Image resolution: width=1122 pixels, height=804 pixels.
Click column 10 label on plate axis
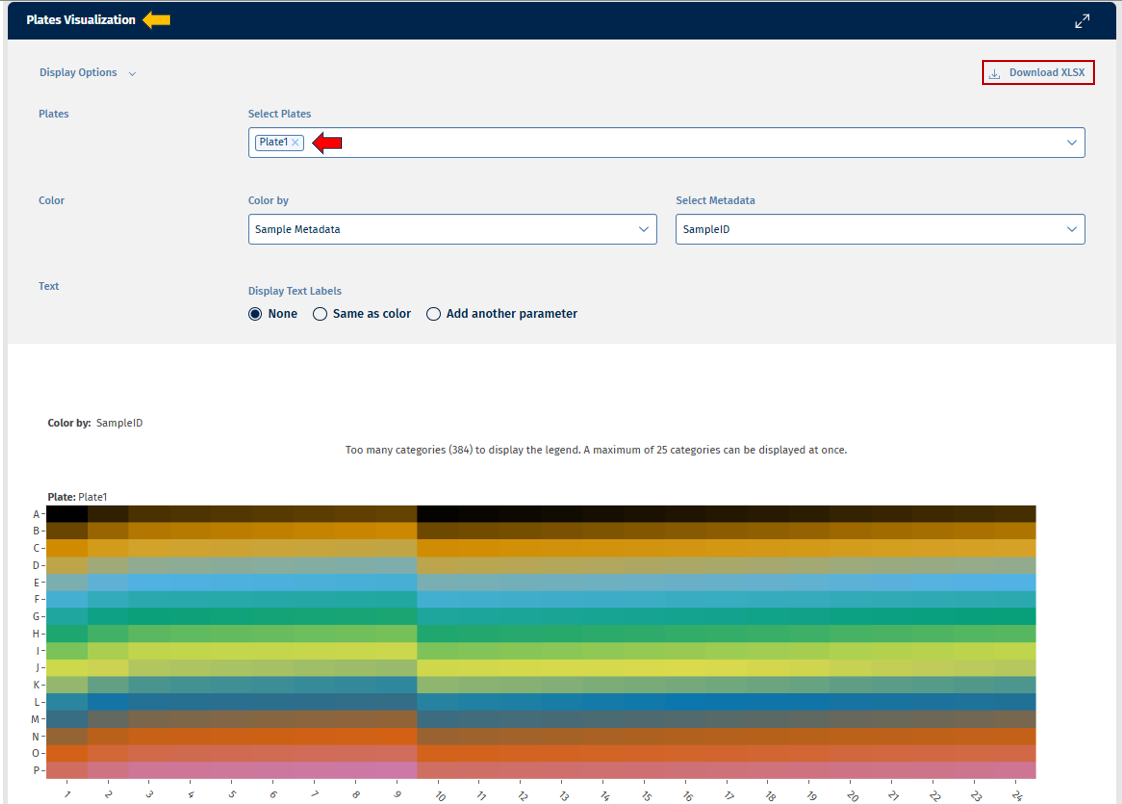click(x=437, y=794)
